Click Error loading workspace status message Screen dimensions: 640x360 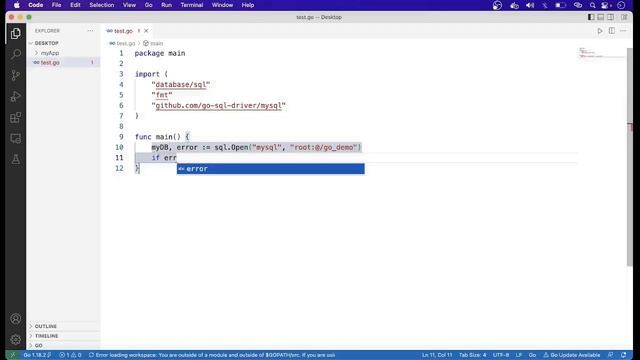[212, 355]
